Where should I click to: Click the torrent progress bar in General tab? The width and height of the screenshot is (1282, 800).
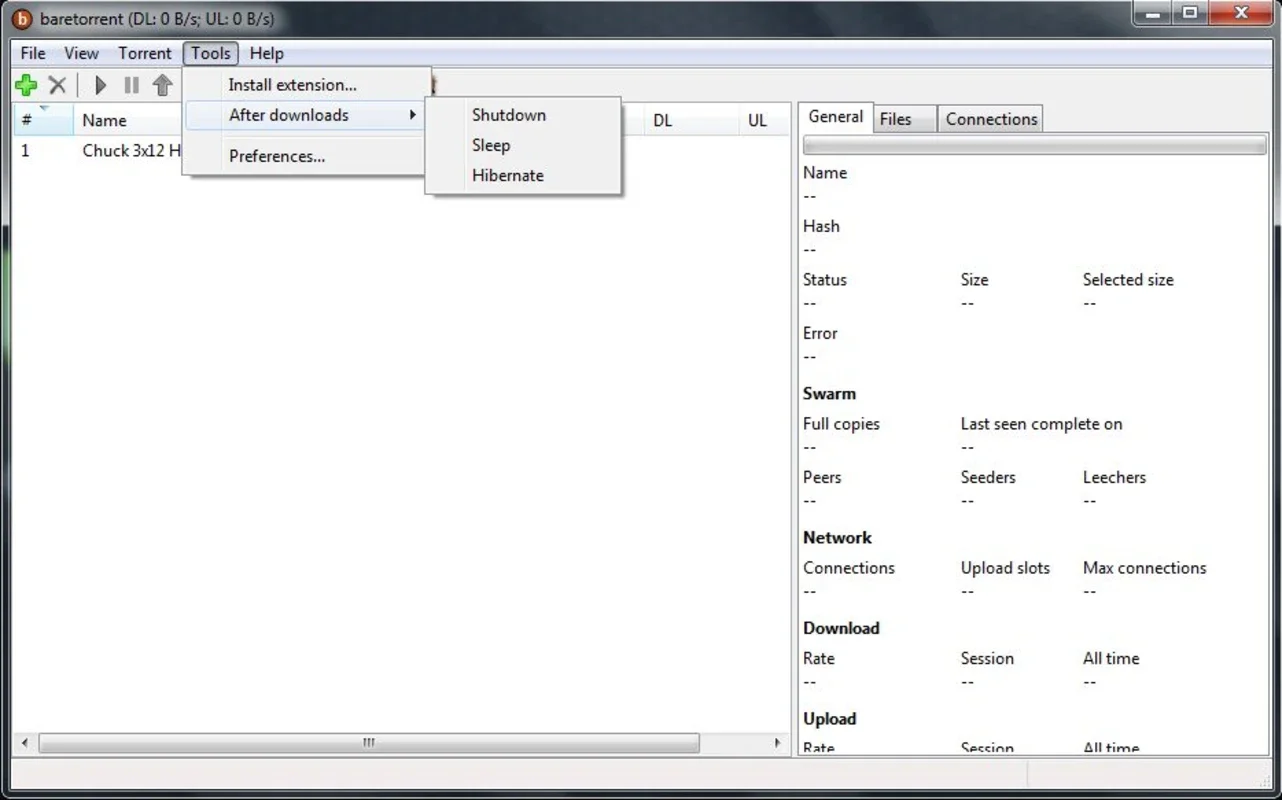pyautogui.click(x=1034, y=146)
